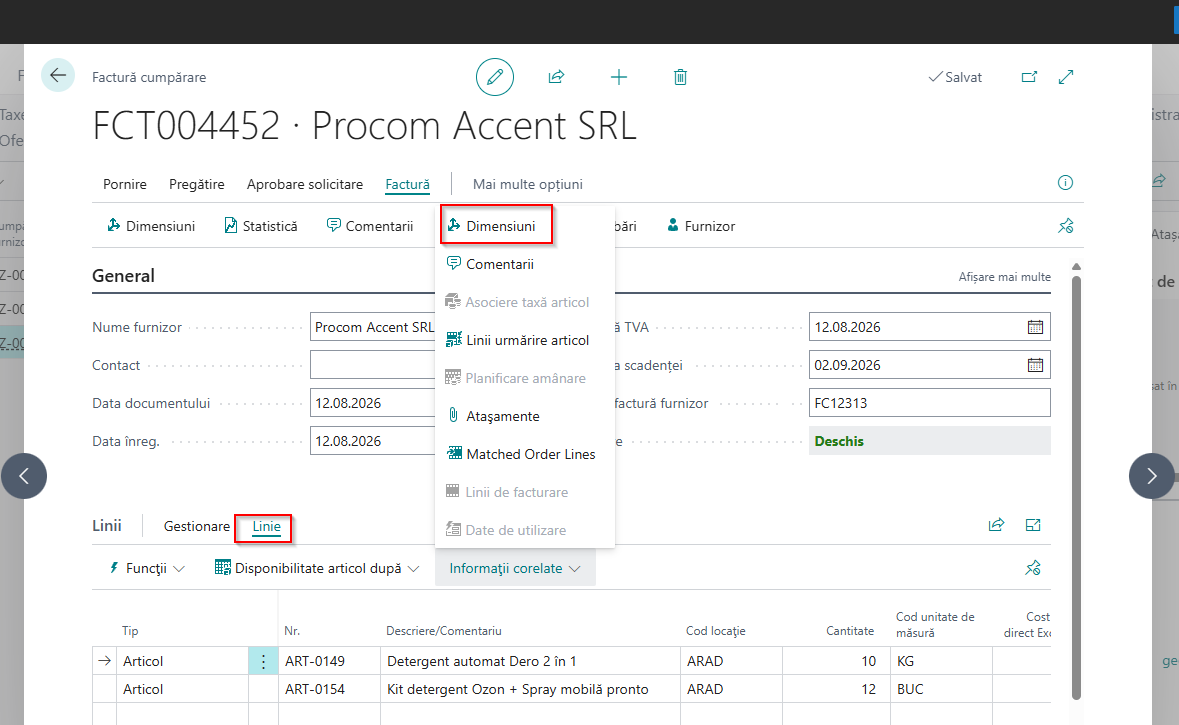This screenshot has height=725, width=1179.
Task: Collapse the General section header
Action: click(x=123, y=276)
